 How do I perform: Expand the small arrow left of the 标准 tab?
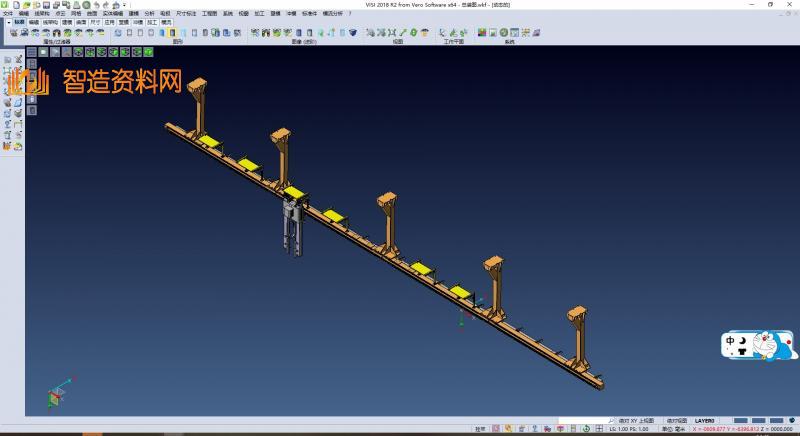pyautogui.click(x=8, y=21)
